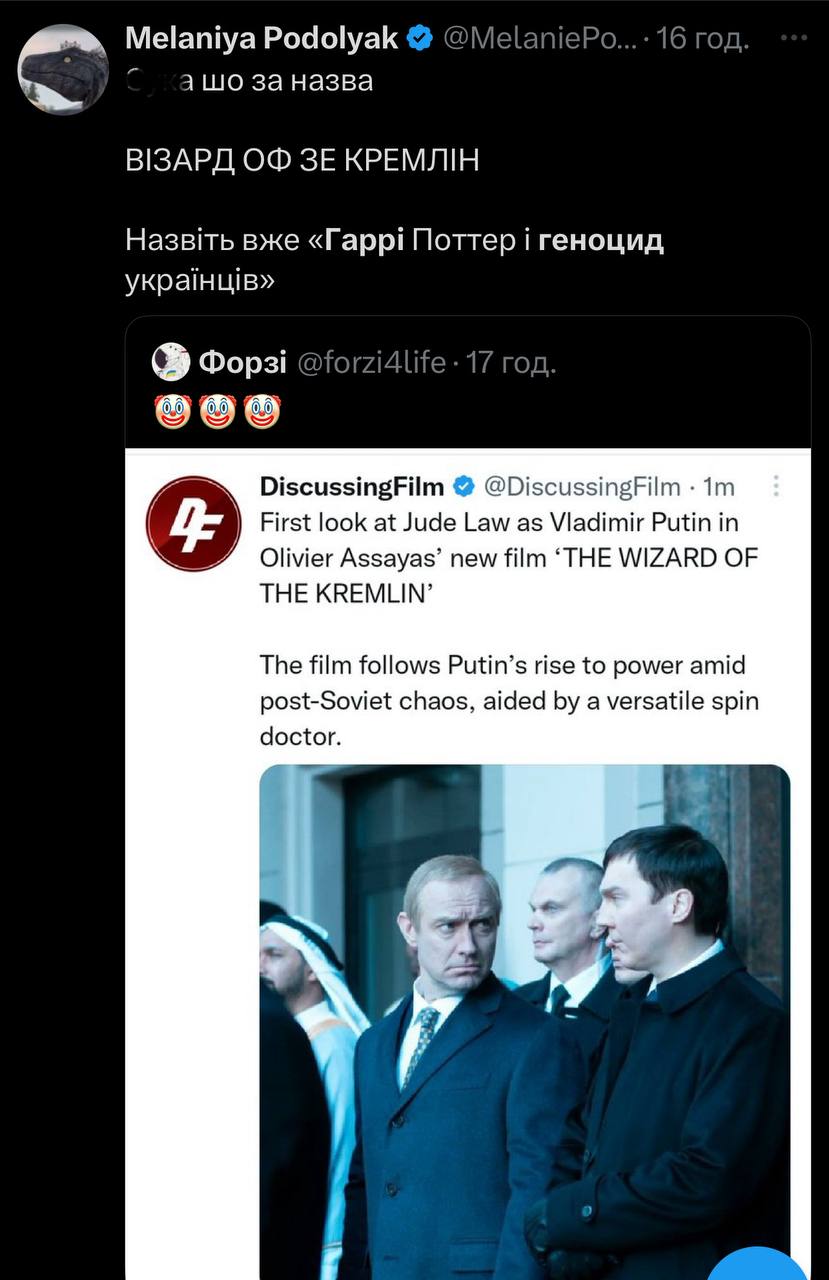Click DiscussingFilm's blue verified checkmark
The height and width of the screenshot is (1280, 829).
[x=464, y=487]
